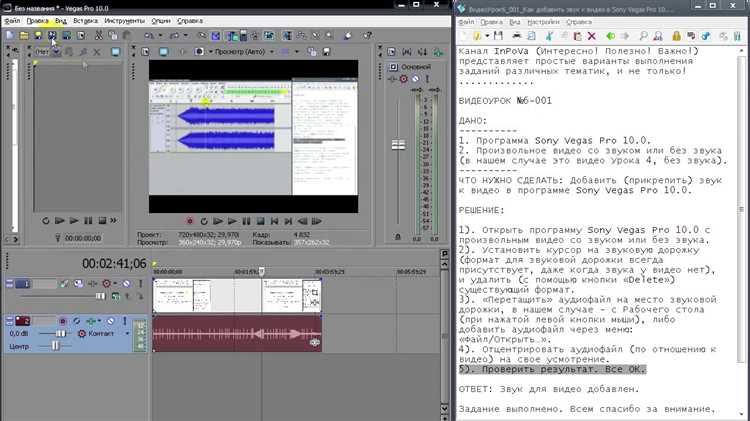
Task: Click the preview monitor icon in the trimmer toolbar
Action: coord(116,52)
